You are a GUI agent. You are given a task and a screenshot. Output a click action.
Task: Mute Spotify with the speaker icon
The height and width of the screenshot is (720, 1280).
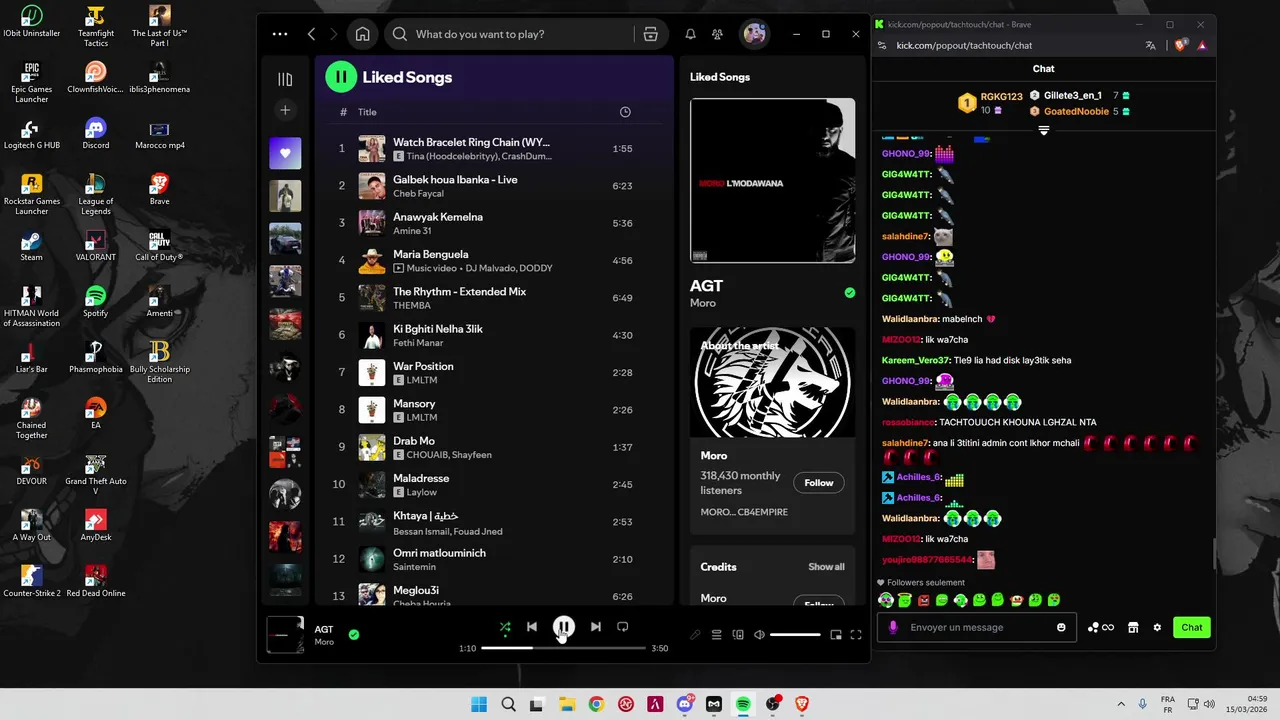pyautogui.click(x=759, y=635)
